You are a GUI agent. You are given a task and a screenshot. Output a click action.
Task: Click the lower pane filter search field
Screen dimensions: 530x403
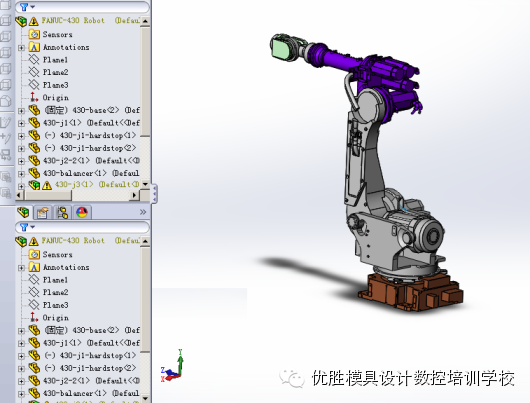click(x=82, y=227)
